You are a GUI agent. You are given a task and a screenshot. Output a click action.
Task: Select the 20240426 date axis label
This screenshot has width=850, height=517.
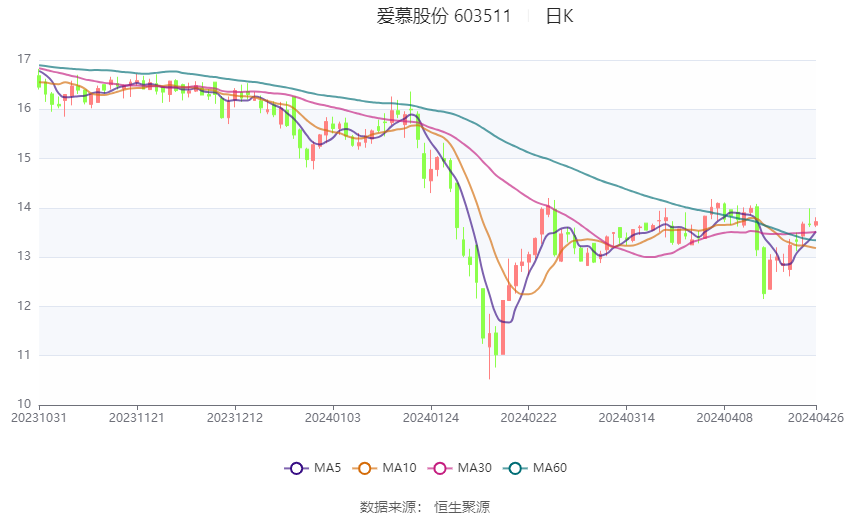[816, 418]
